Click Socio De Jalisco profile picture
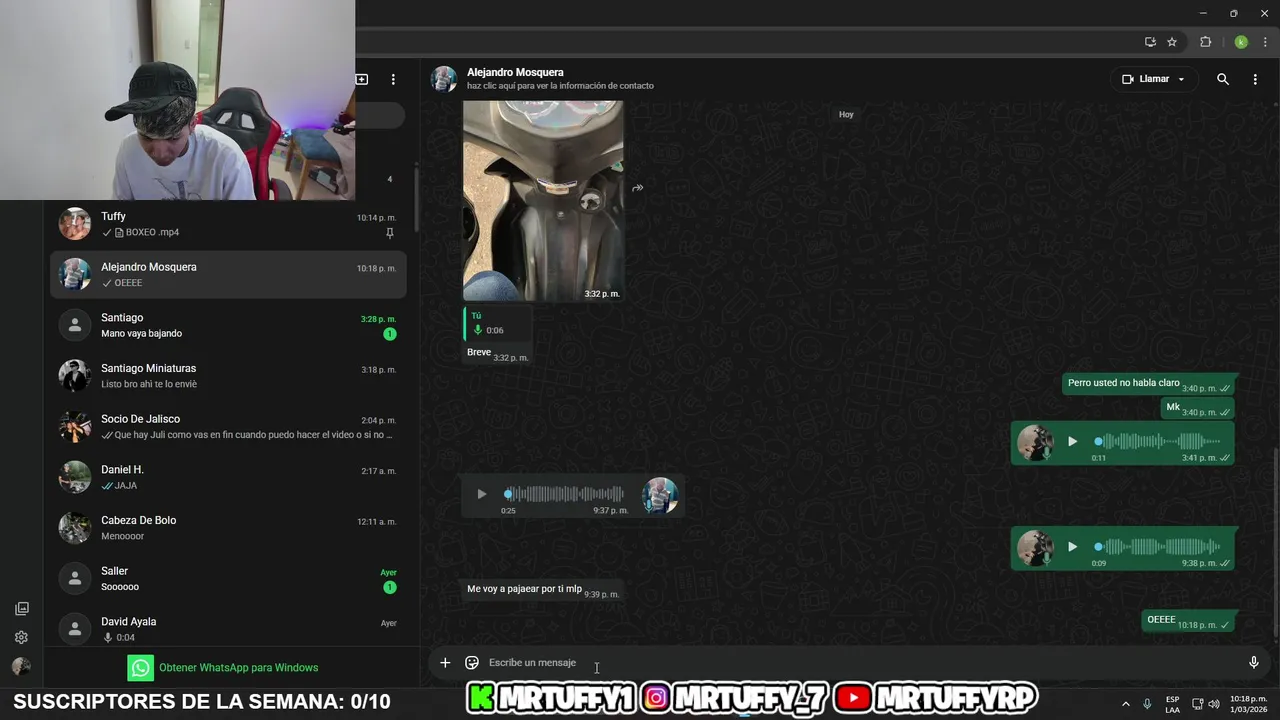The height and width of the screenshot is (720, 1280). (x=75, y=427)
